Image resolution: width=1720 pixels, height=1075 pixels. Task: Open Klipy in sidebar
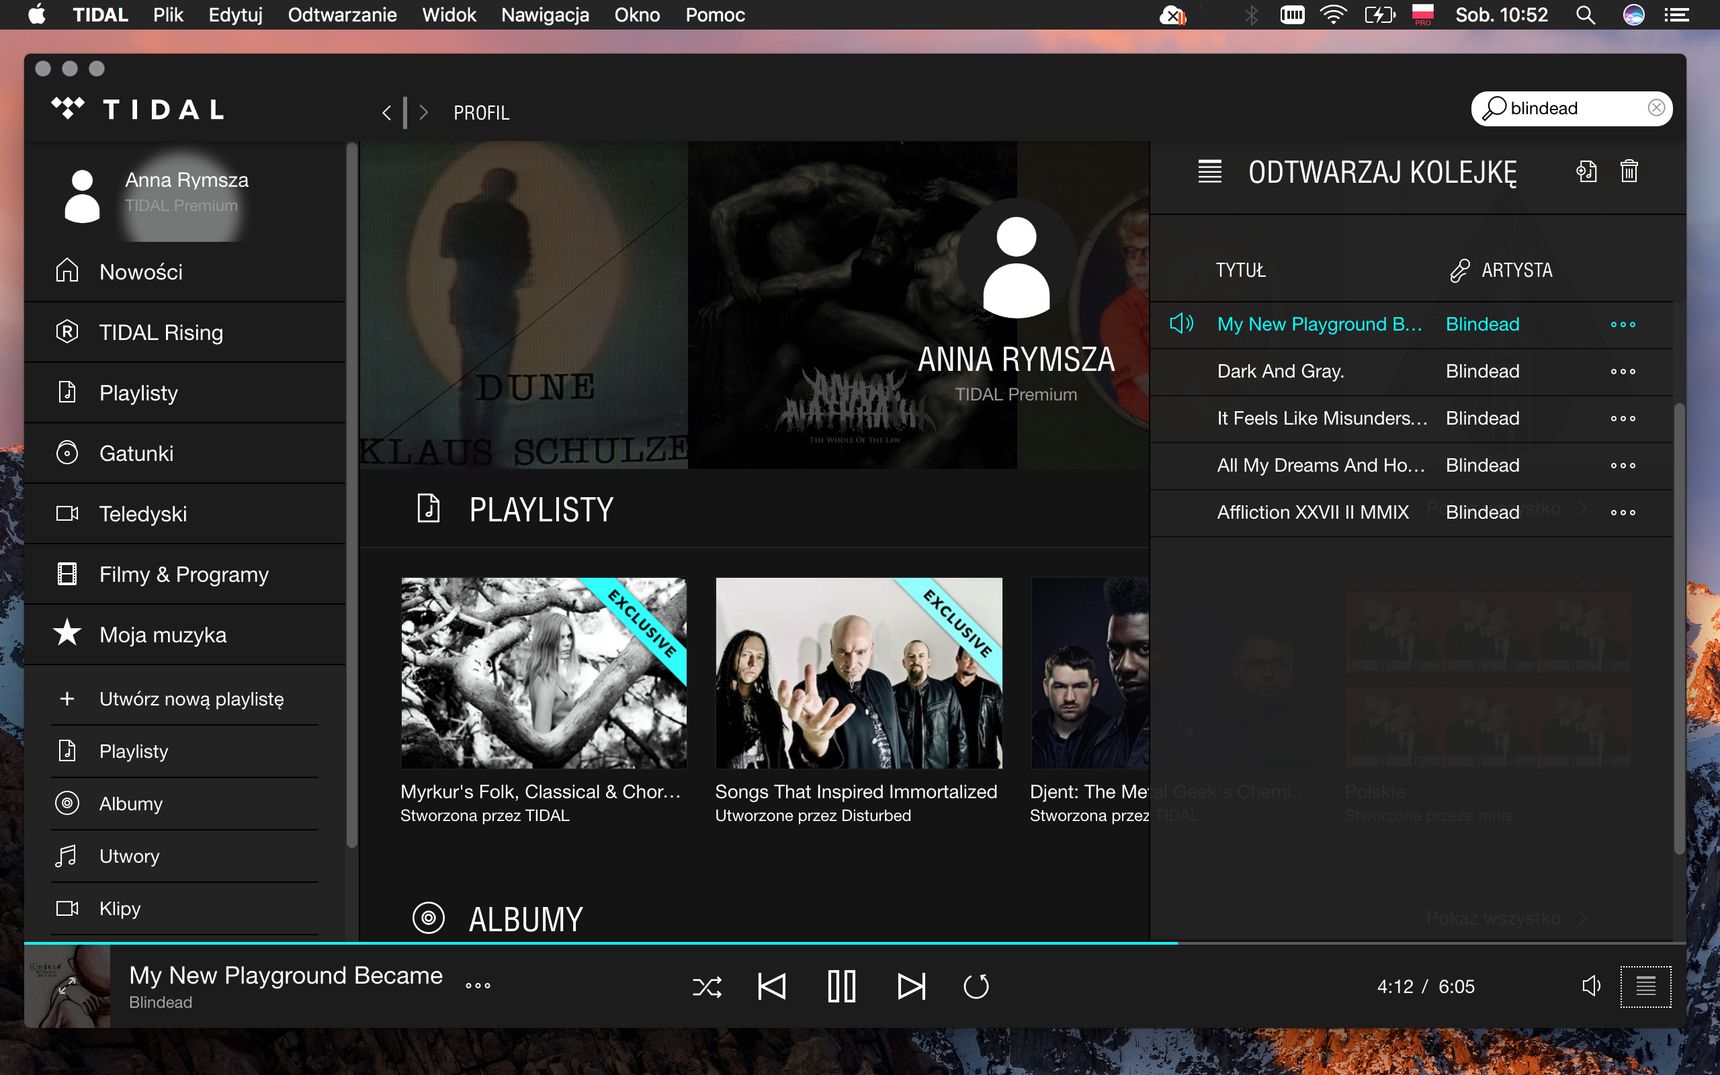(x=185, y=908)
